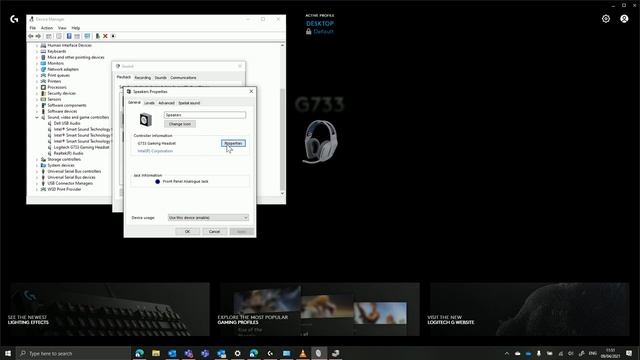Open Windows Start menu
The width and height of the screenshot is (640, 360).
click(8, 353)
